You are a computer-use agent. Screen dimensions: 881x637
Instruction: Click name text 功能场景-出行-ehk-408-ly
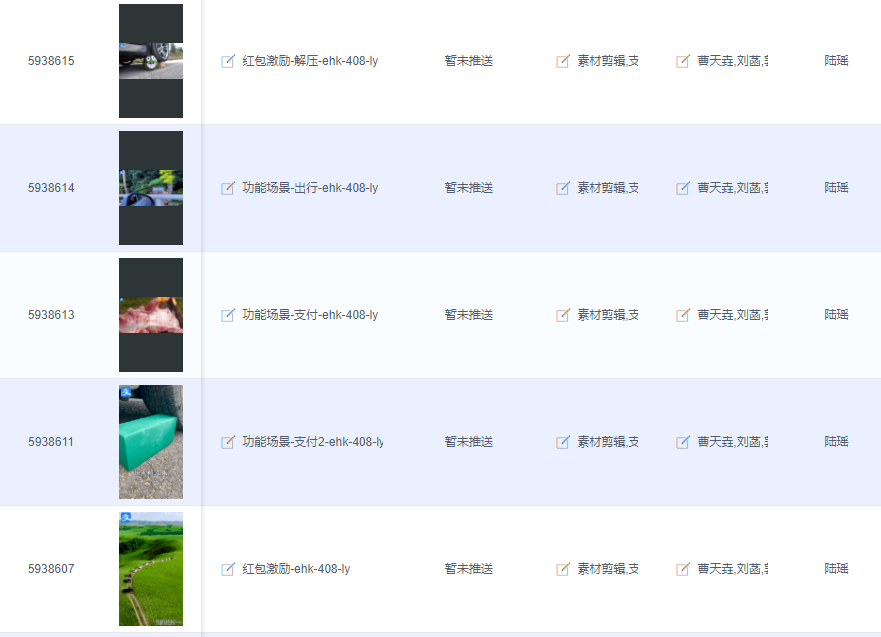tap(310, 188)
